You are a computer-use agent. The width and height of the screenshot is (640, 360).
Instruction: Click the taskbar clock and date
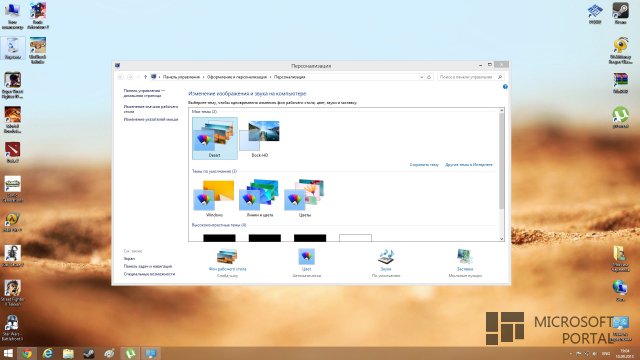624,353
